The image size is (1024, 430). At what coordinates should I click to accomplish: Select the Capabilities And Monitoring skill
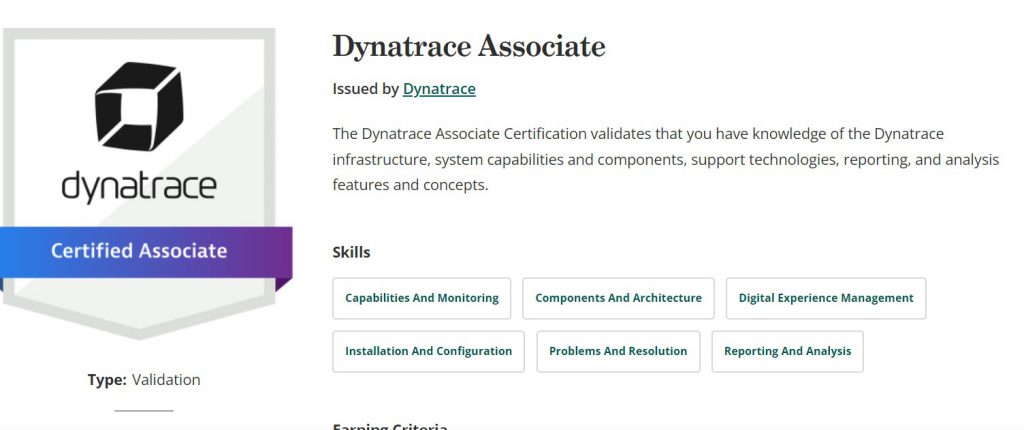(x=421, y=298)
